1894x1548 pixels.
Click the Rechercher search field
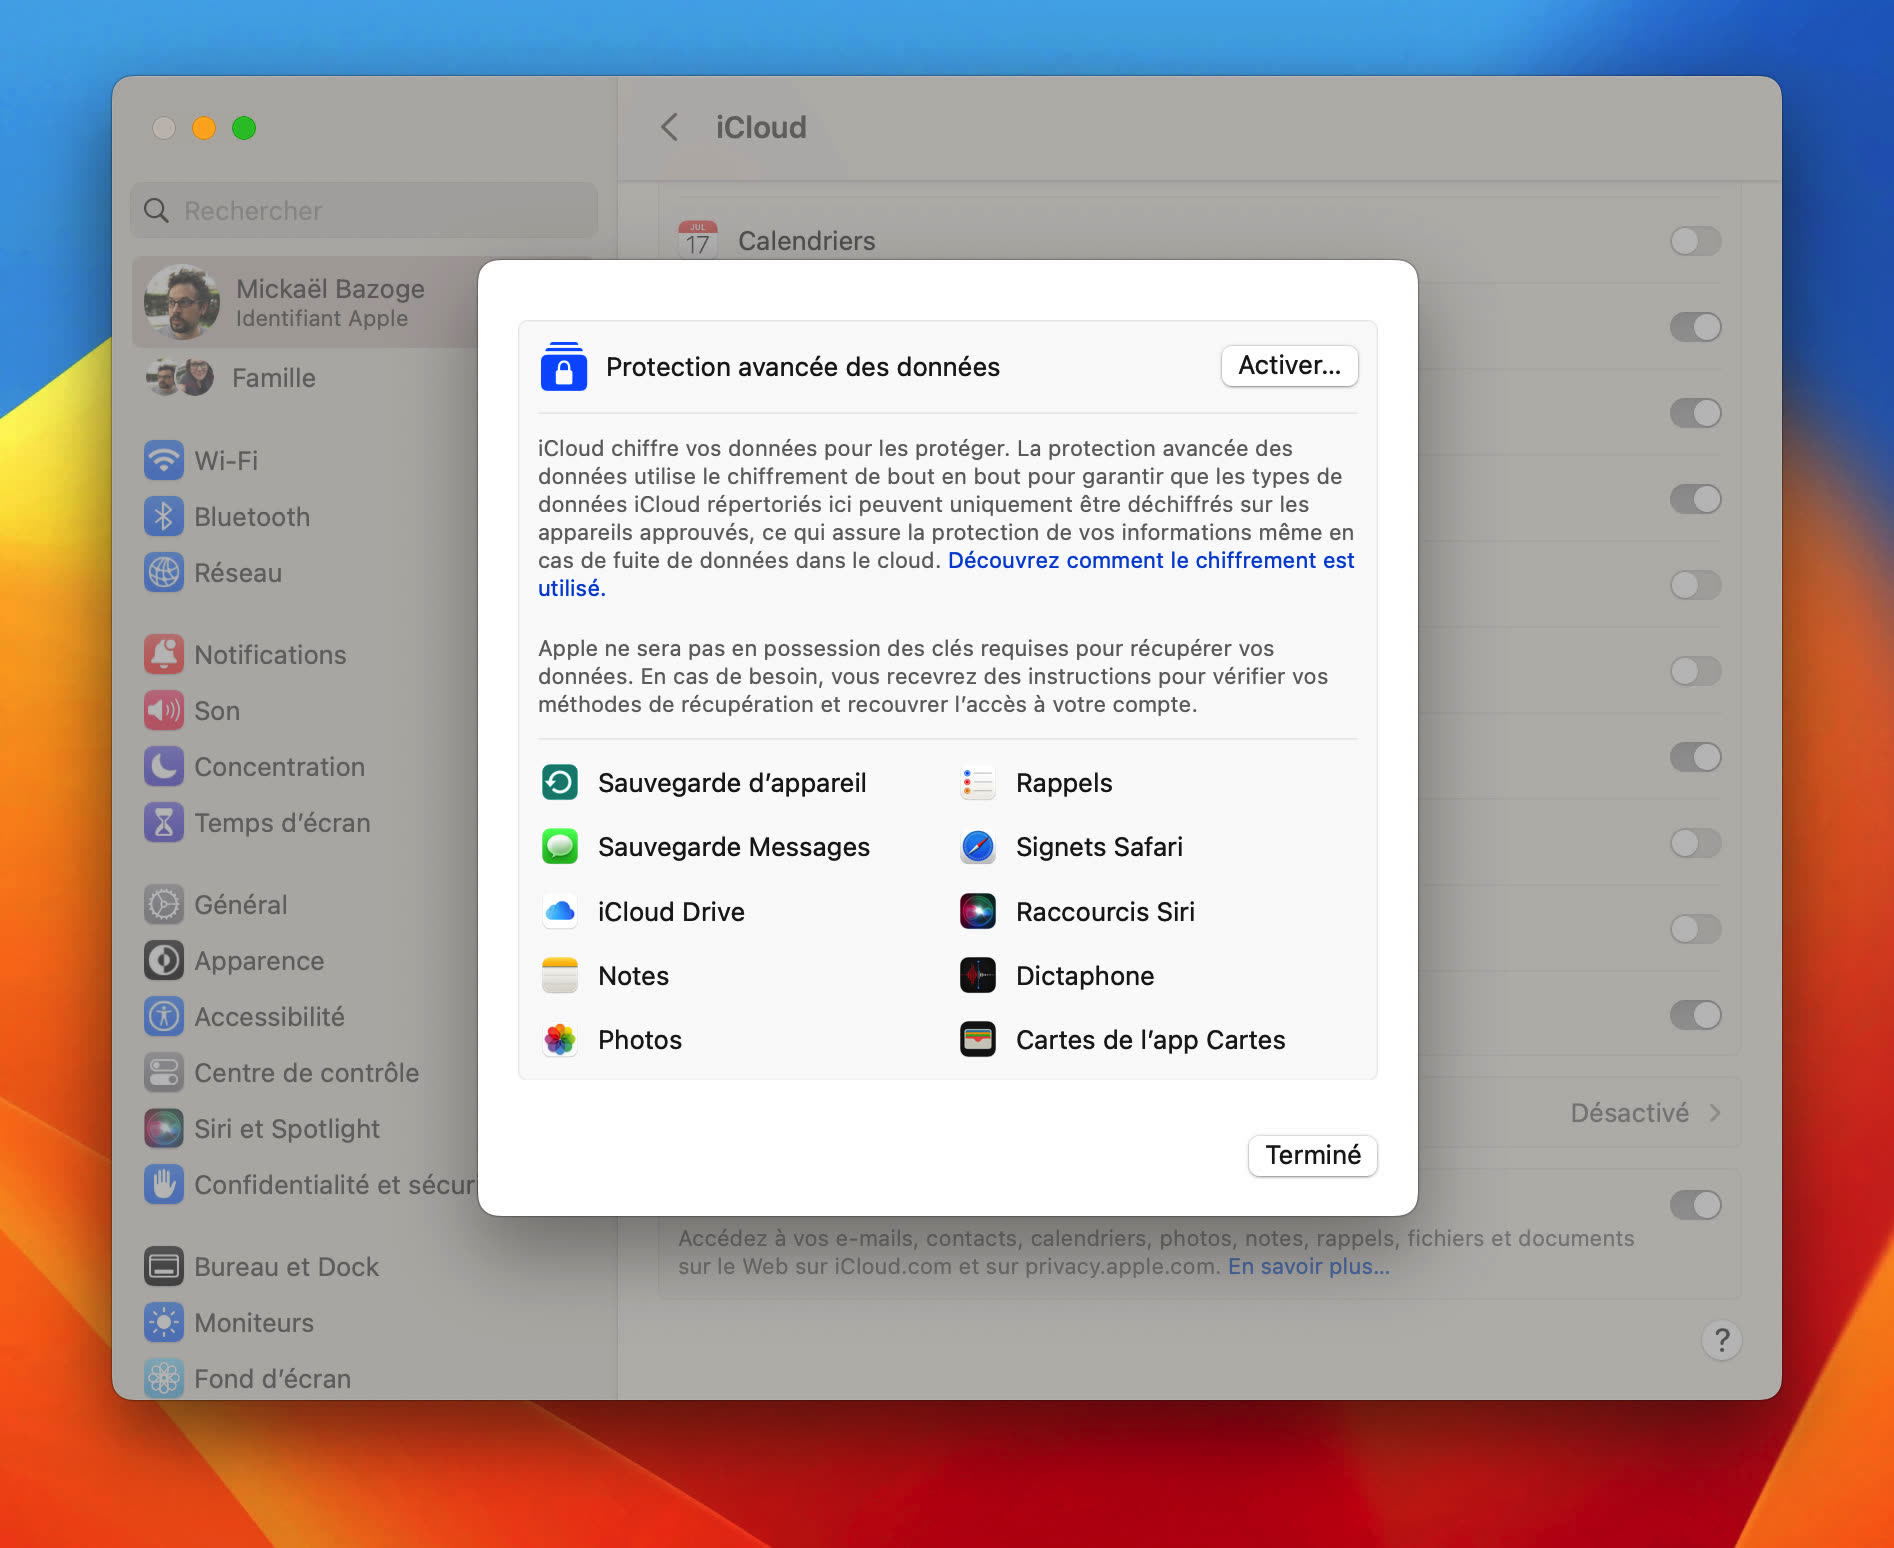coord(364,210)
